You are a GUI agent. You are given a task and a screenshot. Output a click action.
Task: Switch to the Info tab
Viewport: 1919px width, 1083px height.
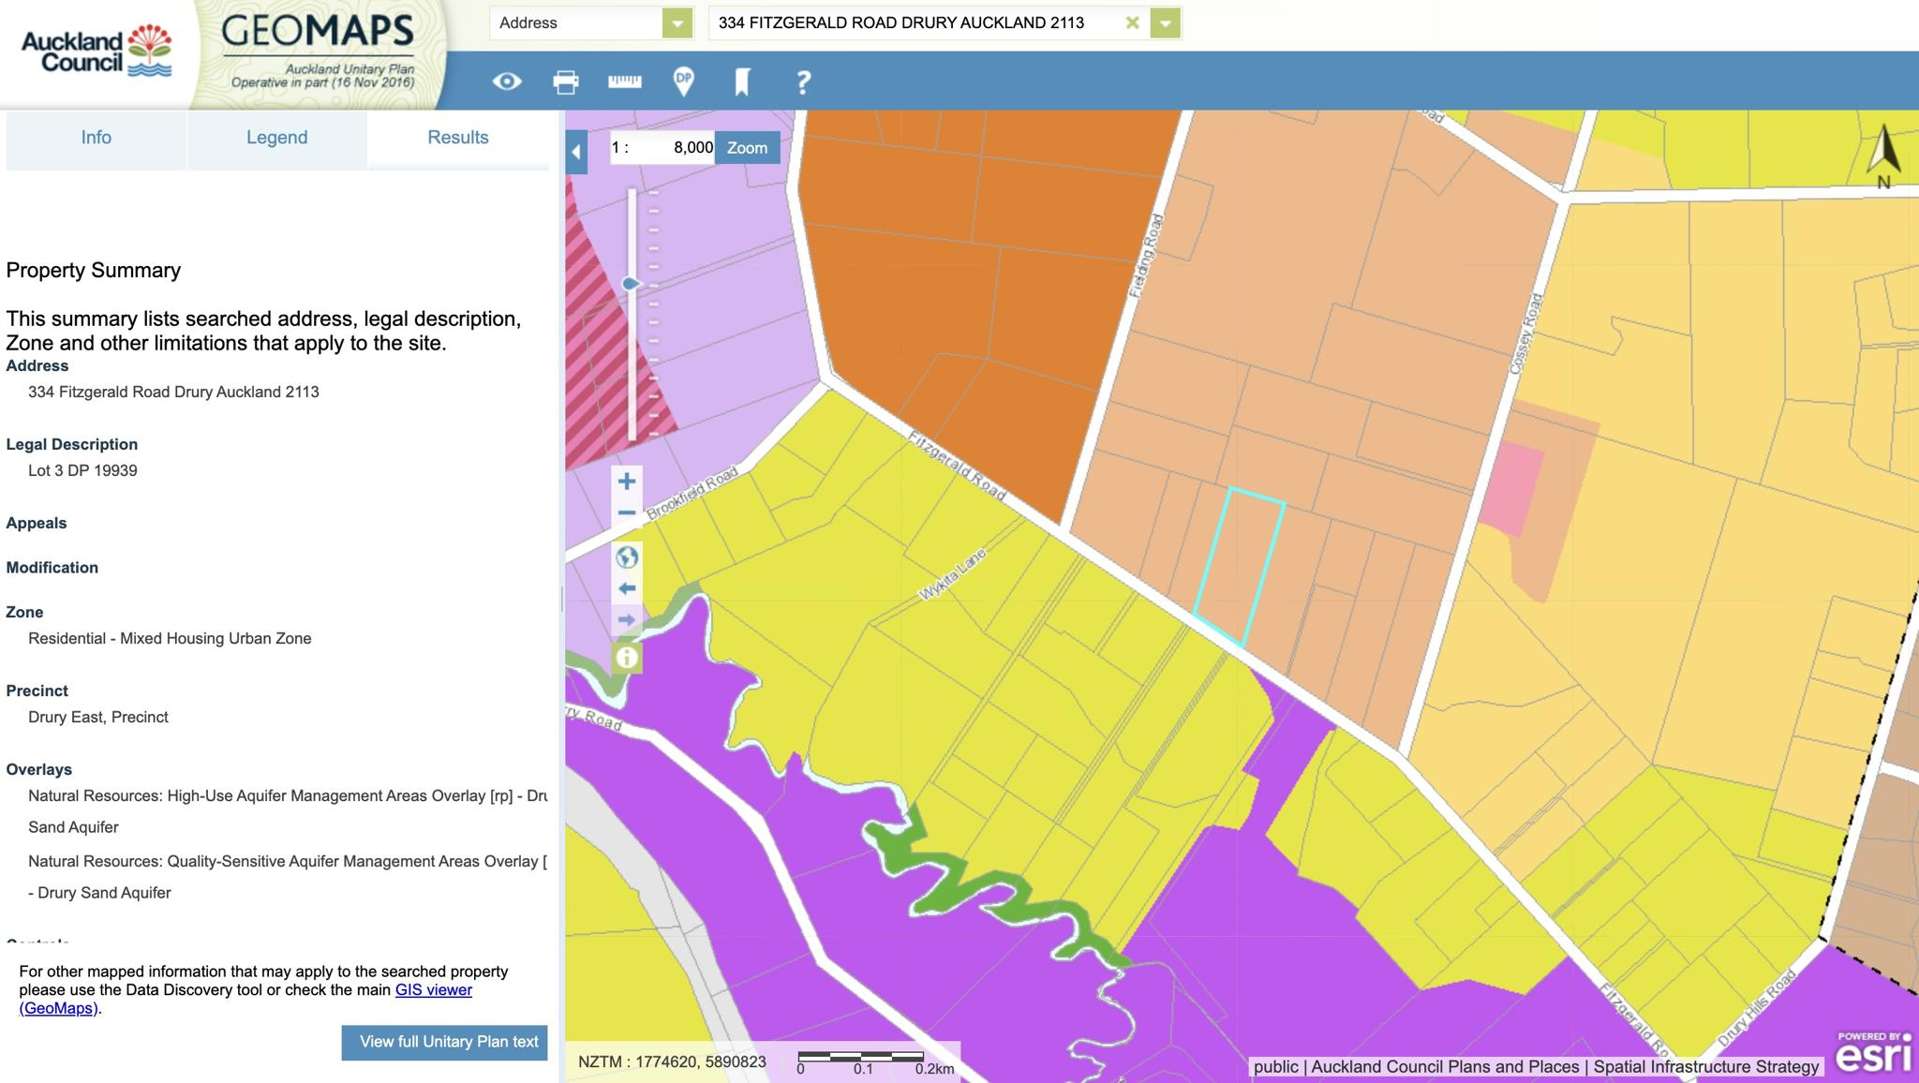tap(96, 138)
